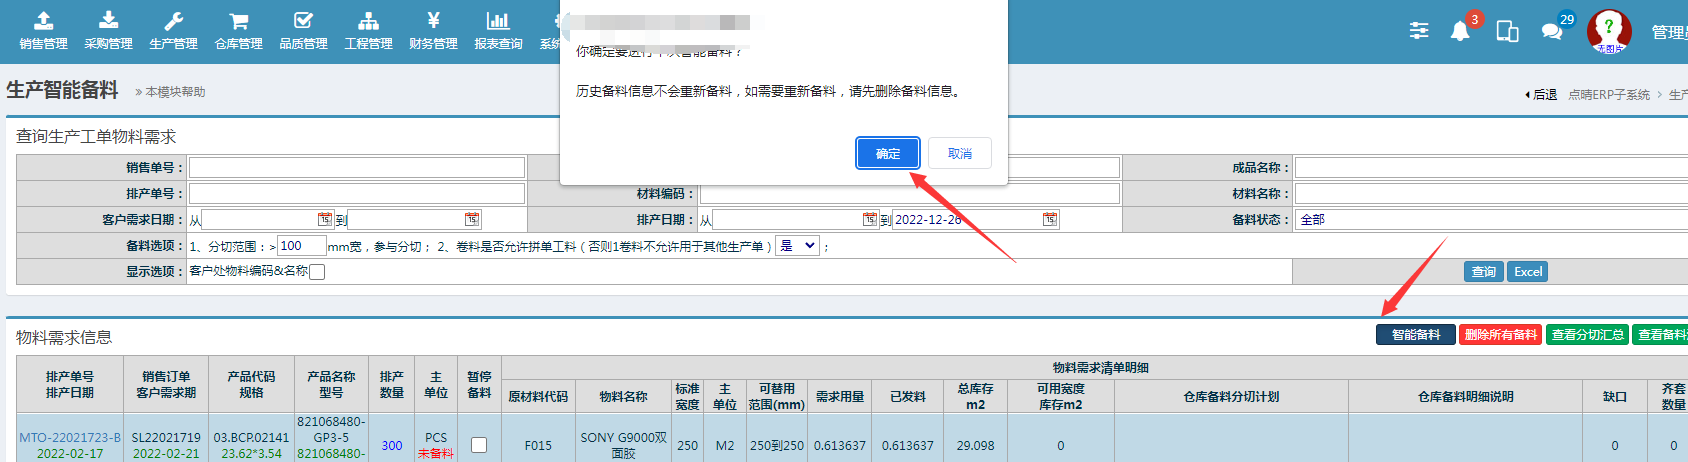Open the 报表查询 menu
Image resolution: width=1688 pixels, height=462 pixels.
click(498, 30)
